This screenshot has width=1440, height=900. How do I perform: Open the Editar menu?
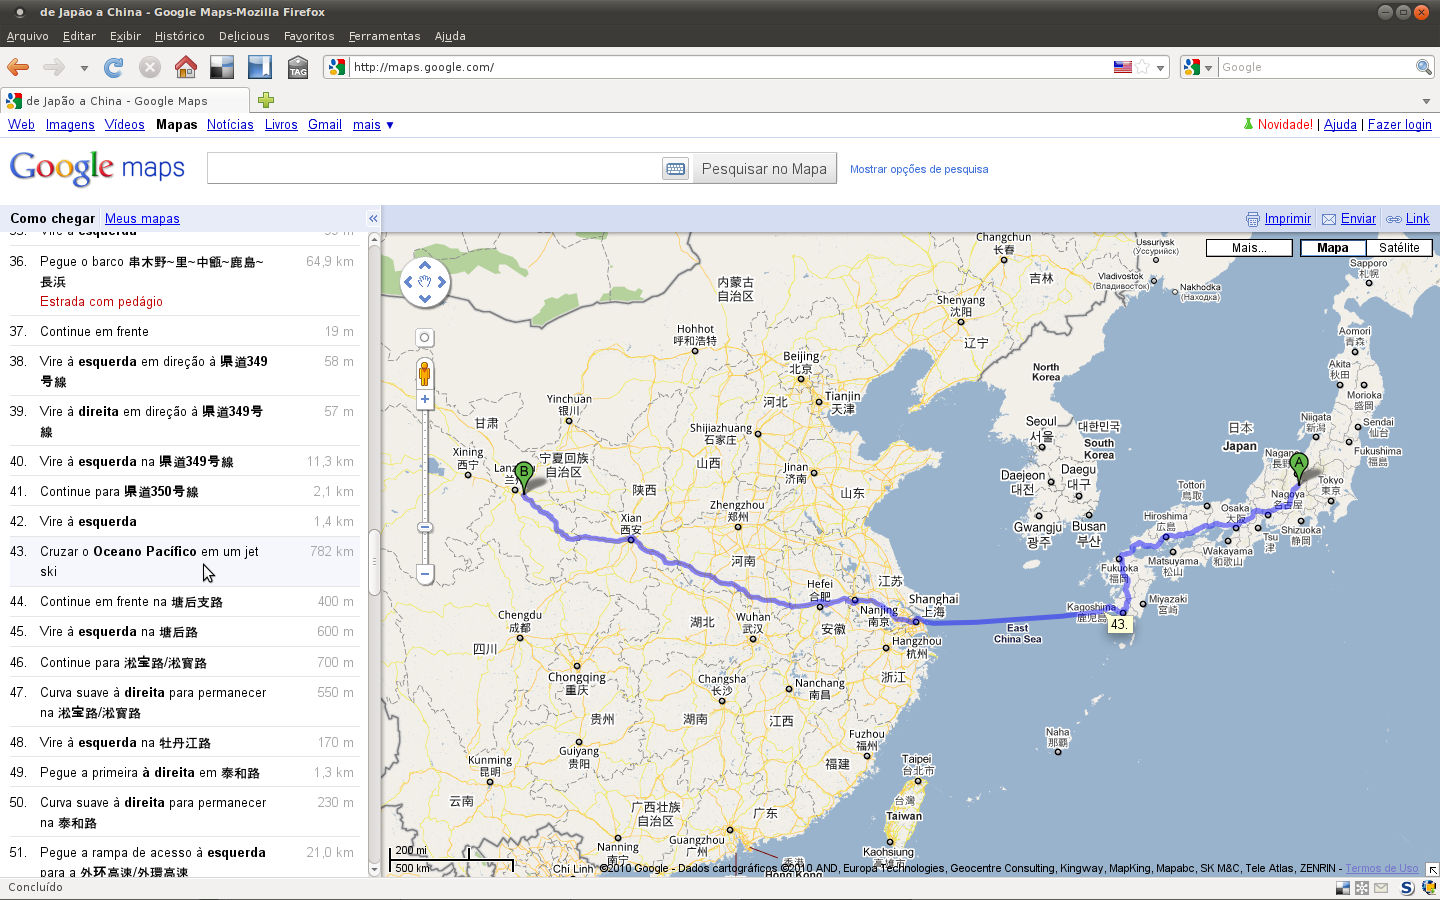79,36
